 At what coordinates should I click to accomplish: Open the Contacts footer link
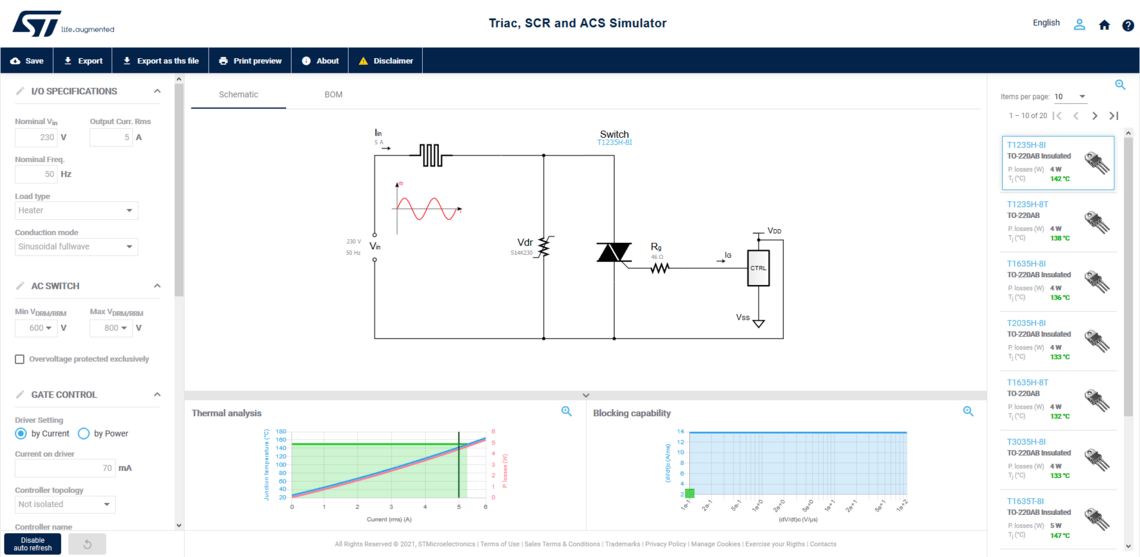click(823, 544)
